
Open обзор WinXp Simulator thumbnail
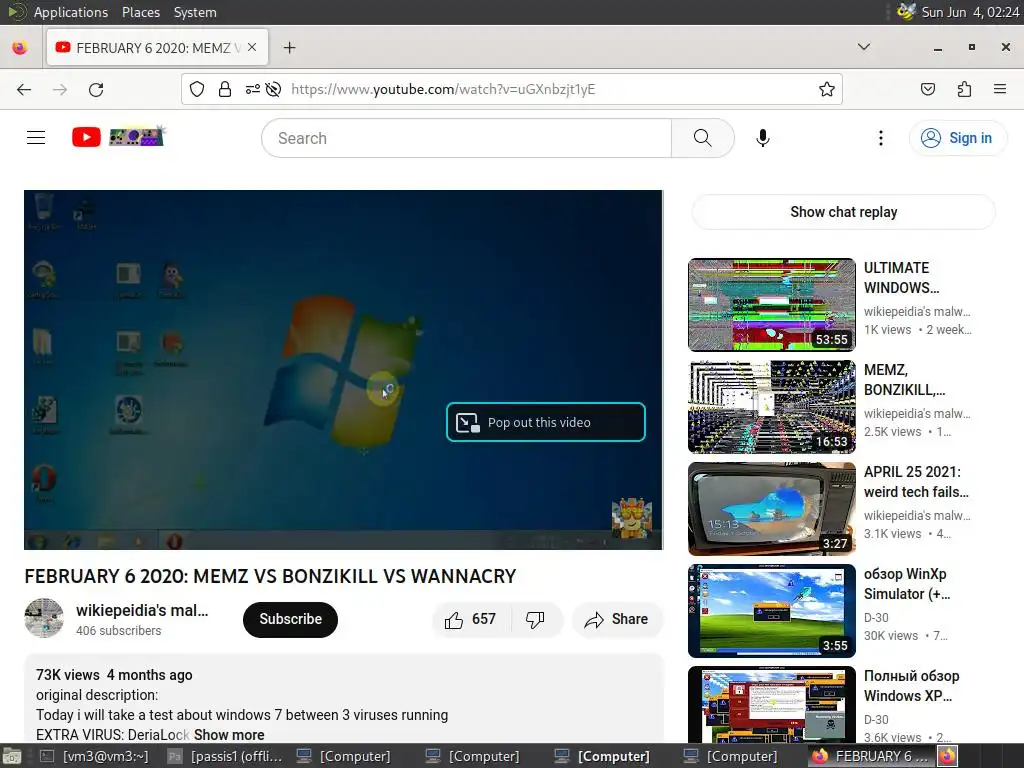[x=771, y=611]
